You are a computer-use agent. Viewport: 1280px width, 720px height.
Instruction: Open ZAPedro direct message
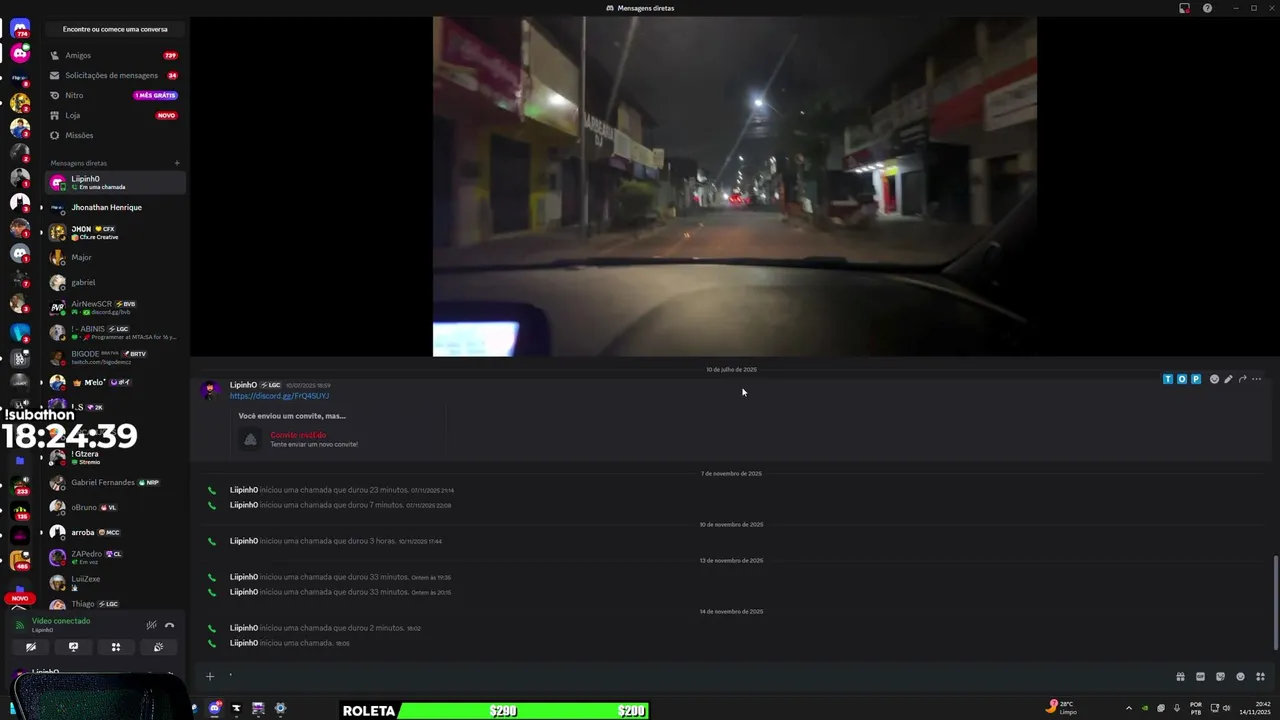coord(115,557)
